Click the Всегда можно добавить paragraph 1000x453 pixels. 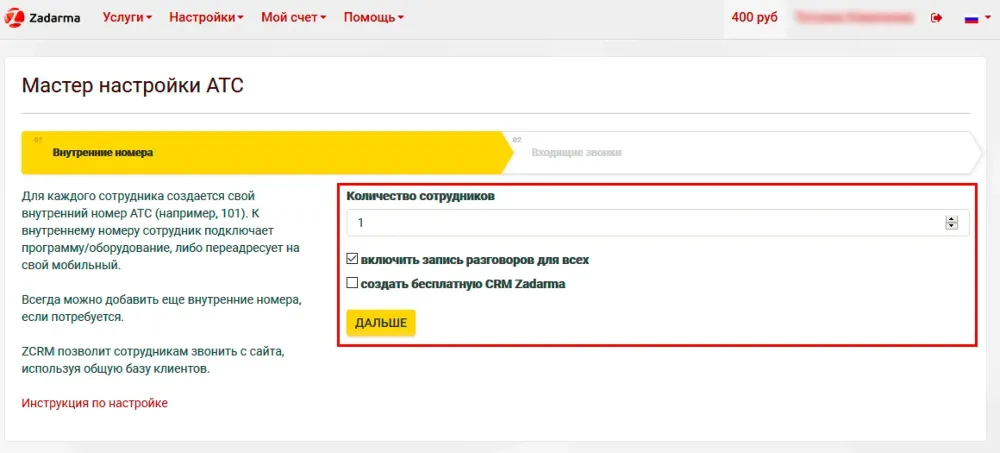coord(161,308)
